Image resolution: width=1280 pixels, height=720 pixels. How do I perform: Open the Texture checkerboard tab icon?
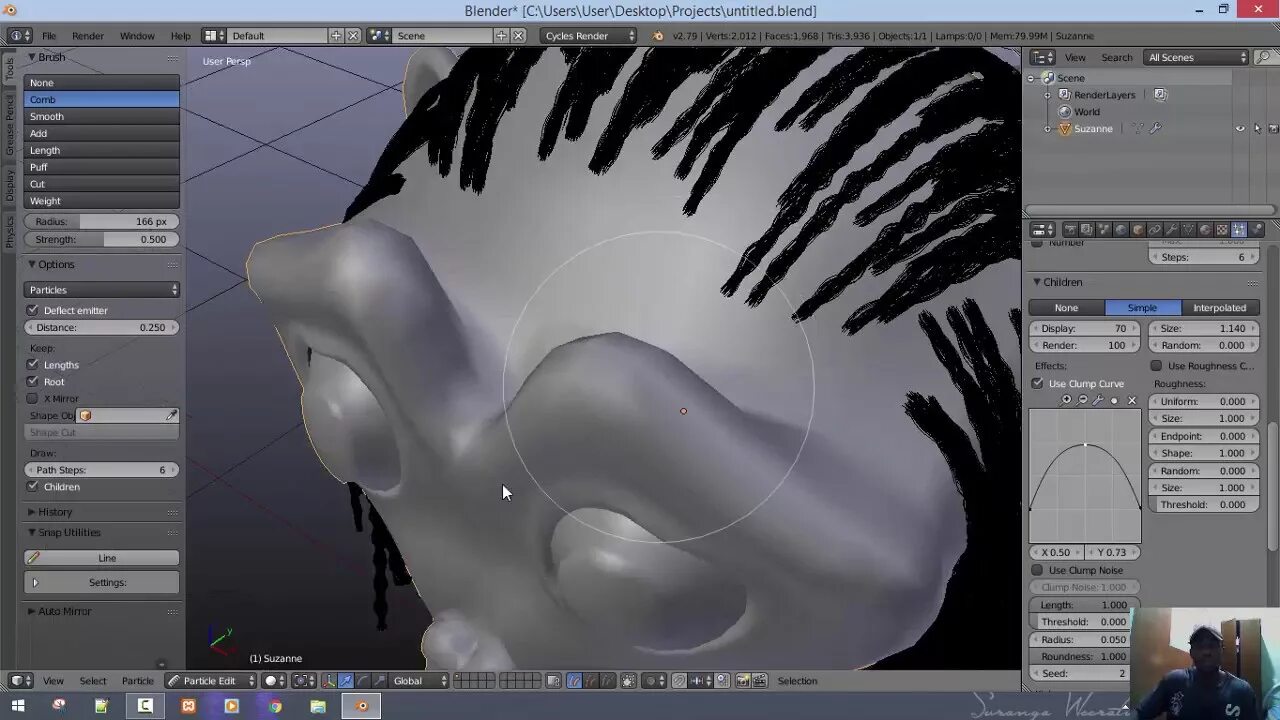tap(1222, 230)
